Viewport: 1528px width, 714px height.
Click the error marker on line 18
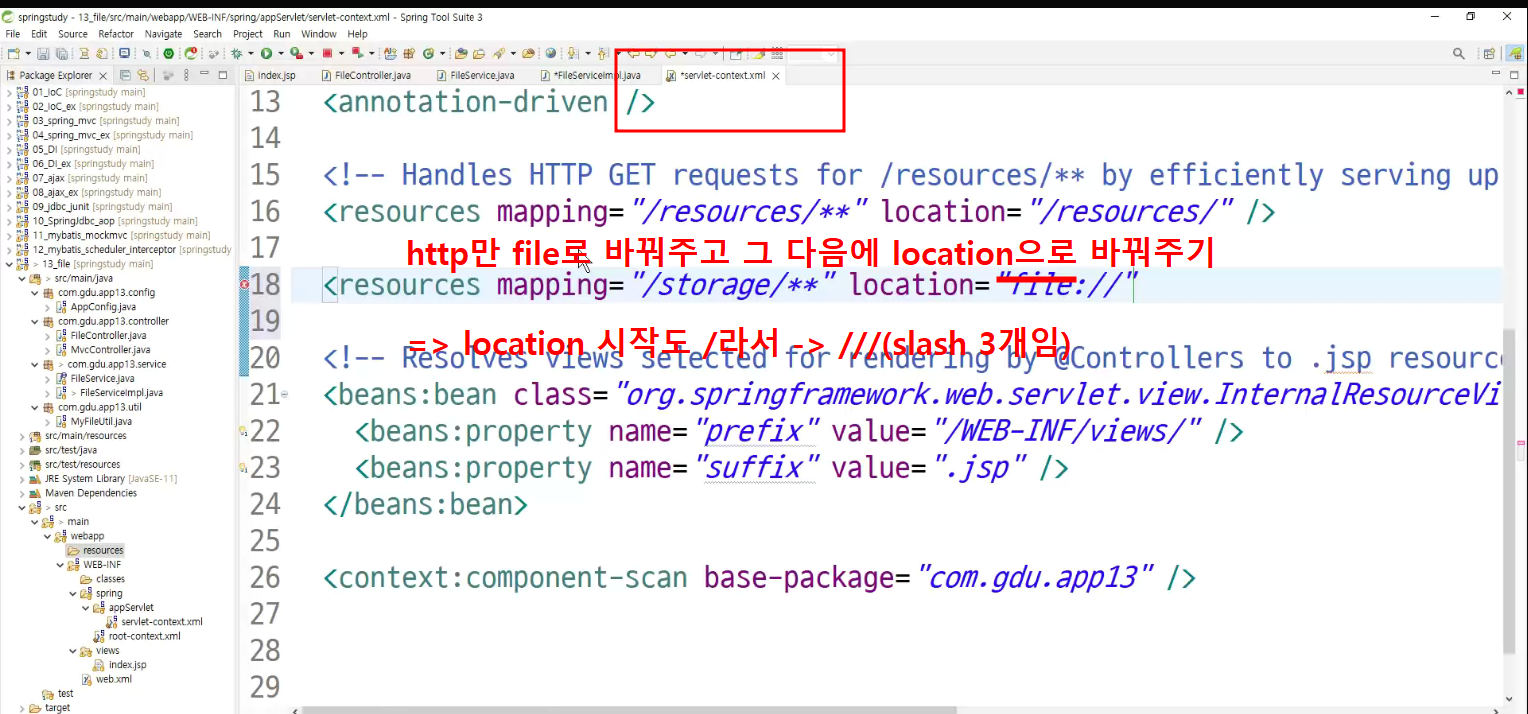(x=245, y=285)
